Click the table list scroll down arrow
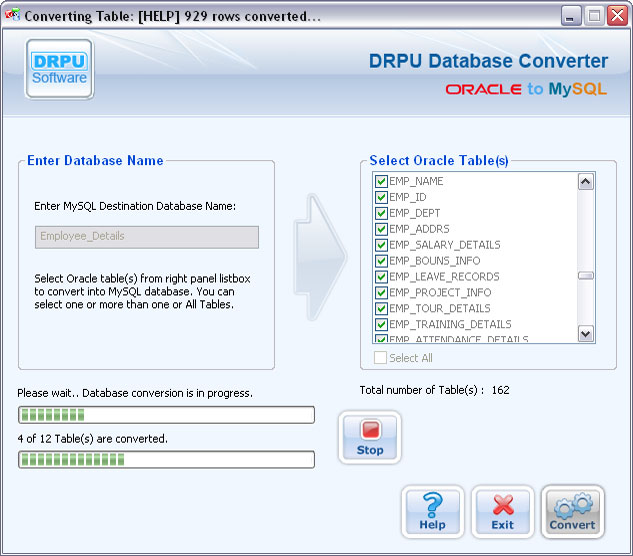The width and height of the screenshot is (633, 556). (x=586, y=334)
